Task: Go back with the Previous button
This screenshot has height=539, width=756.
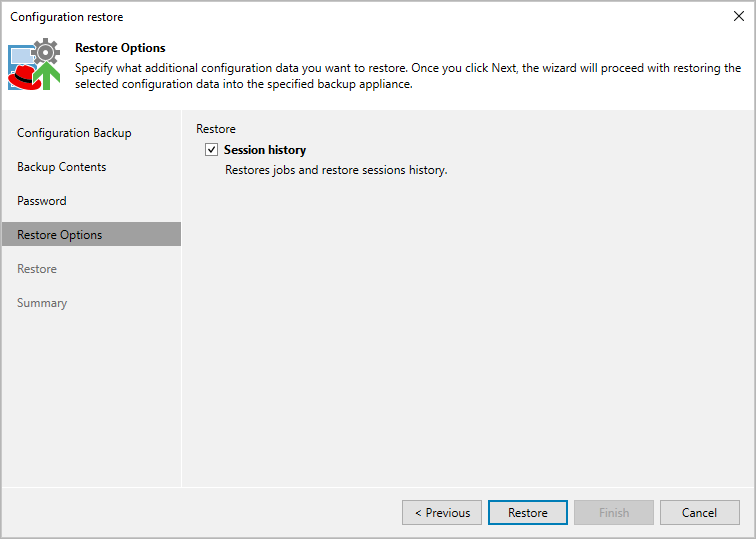Action: tap(442, 512)
